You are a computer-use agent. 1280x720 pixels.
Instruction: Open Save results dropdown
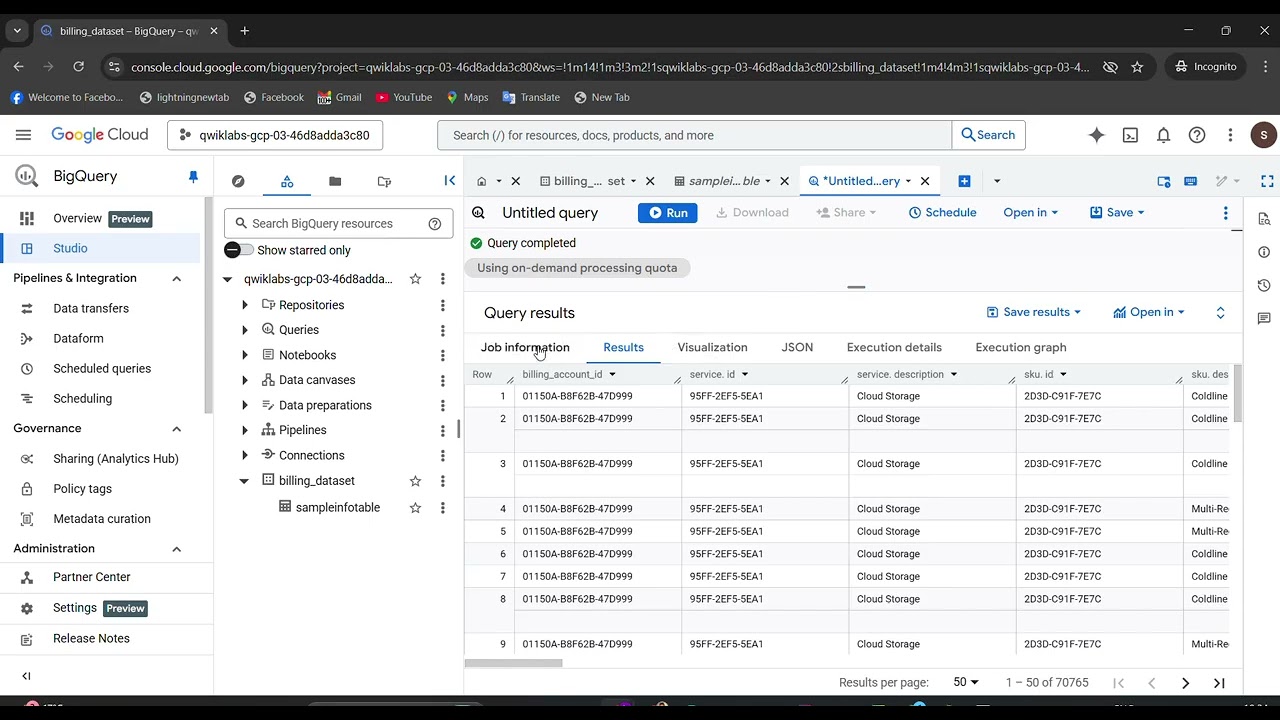(x=1033, y=312)
